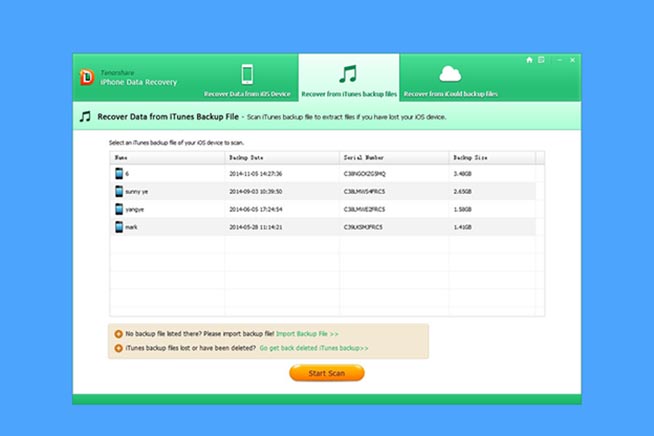Minimize the iPhone Data Recovery window
This screenshot has height=436, width=654.
(x=559, y=60)
